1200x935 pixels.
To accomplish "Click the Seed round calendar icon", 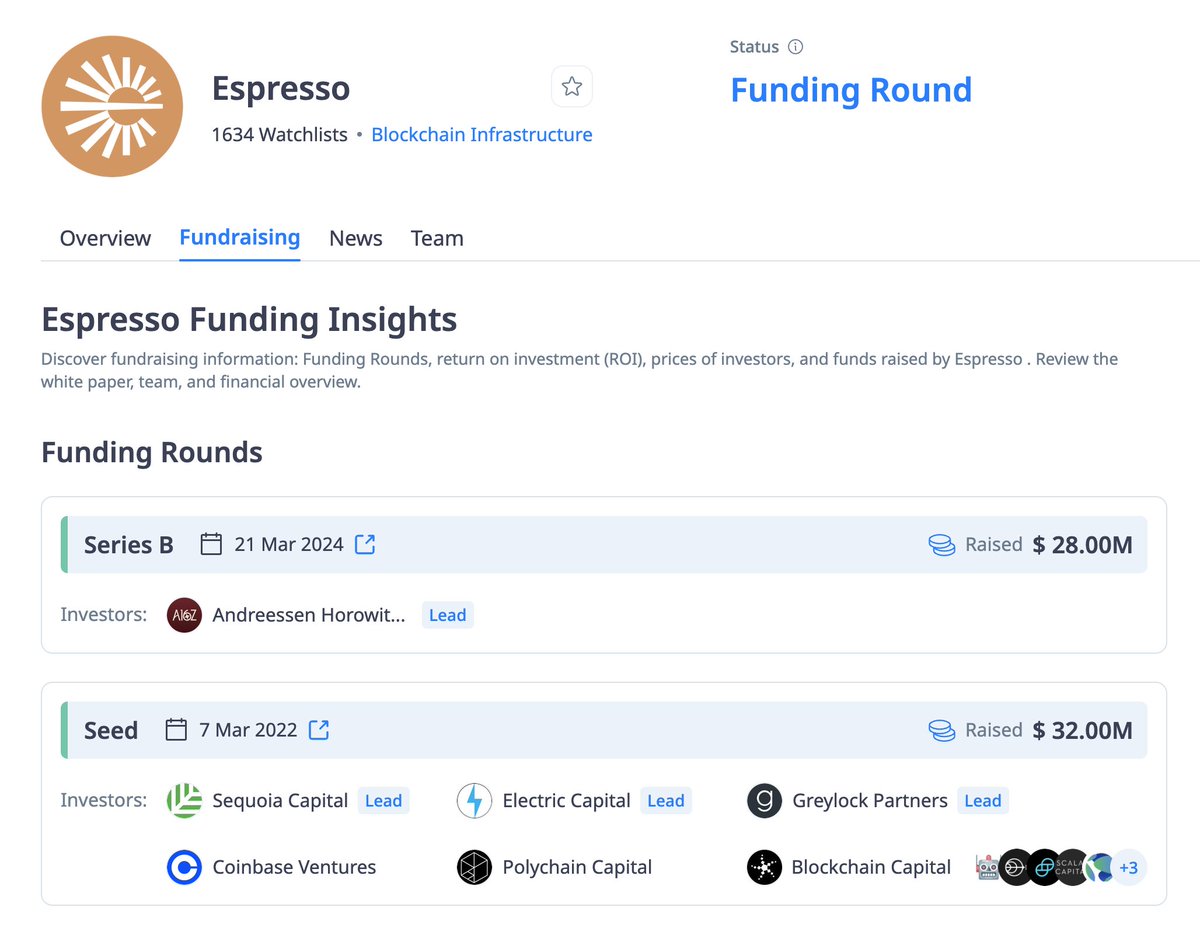I will point(176,730).
